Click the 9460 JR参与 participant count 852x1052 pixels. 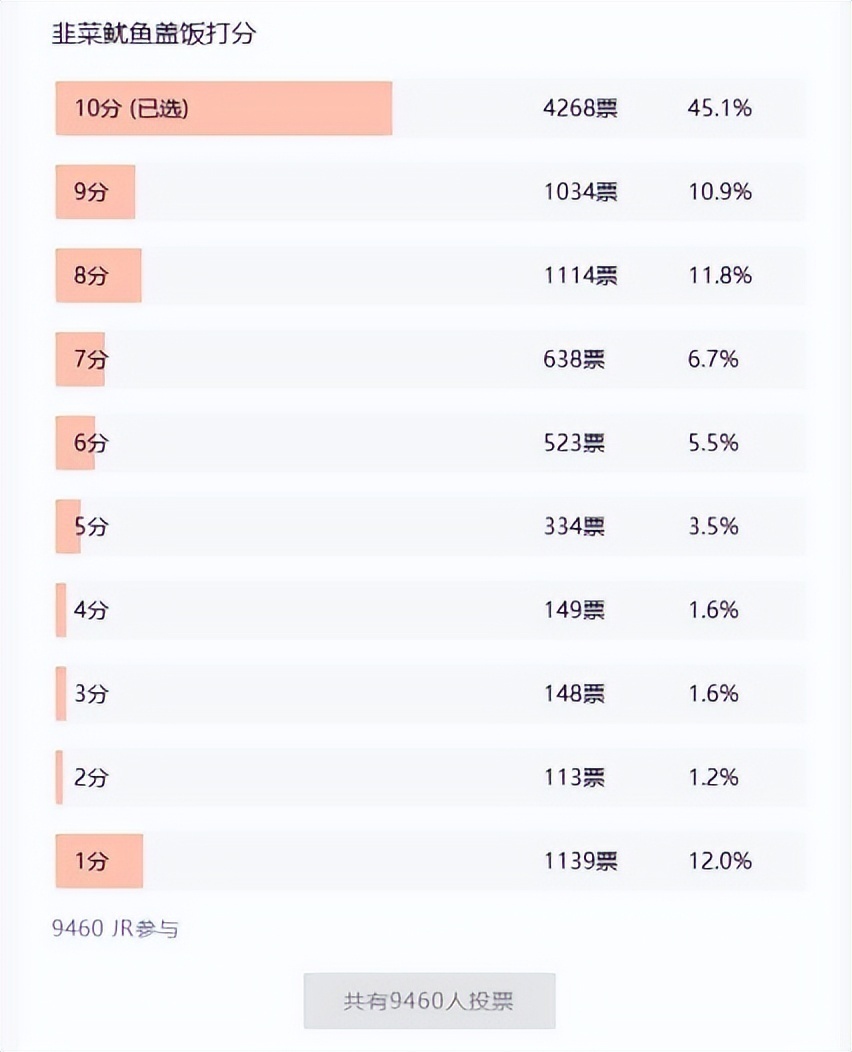pyautogui.click(x=115, y=929)
